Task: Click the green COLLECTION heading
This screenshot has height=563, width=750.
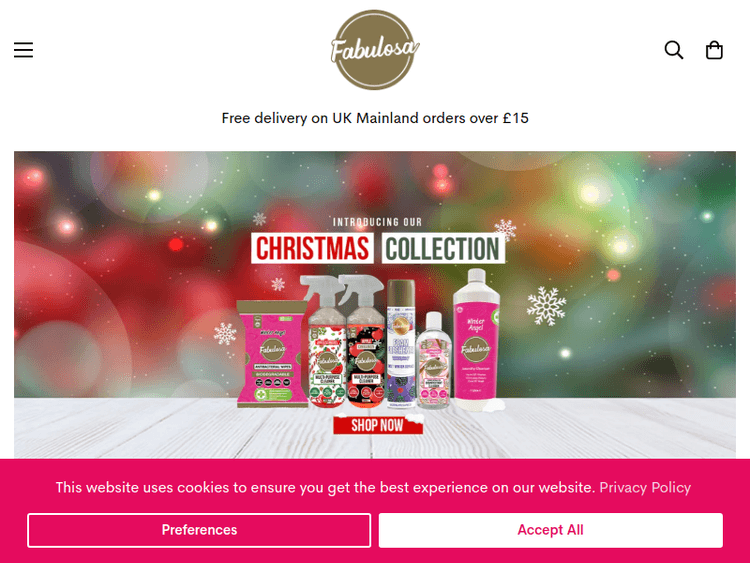Action: click(443, 249)
